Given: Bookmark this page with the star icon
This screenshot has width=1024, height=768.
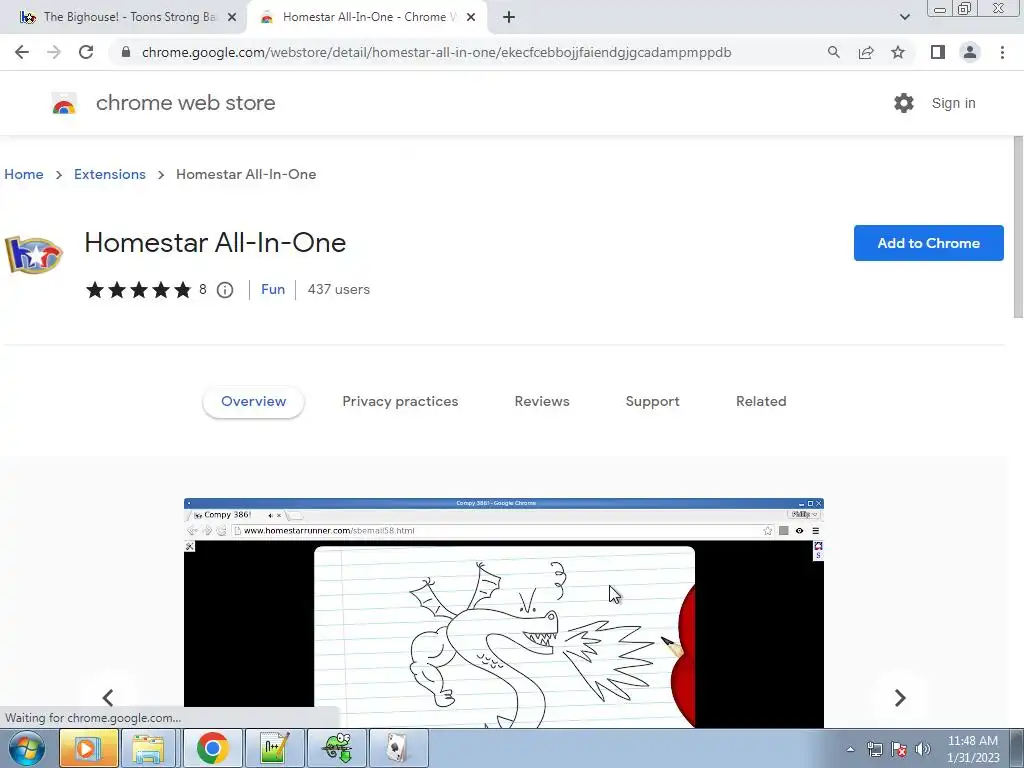Looking at the screenshot, I should (x=898, y=52).
